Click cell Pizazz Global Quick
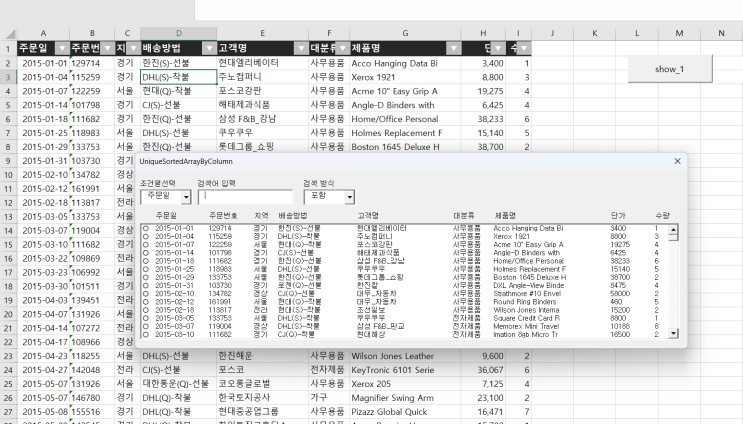The height and width of the screenshot is (424, 743). (405, 412)
